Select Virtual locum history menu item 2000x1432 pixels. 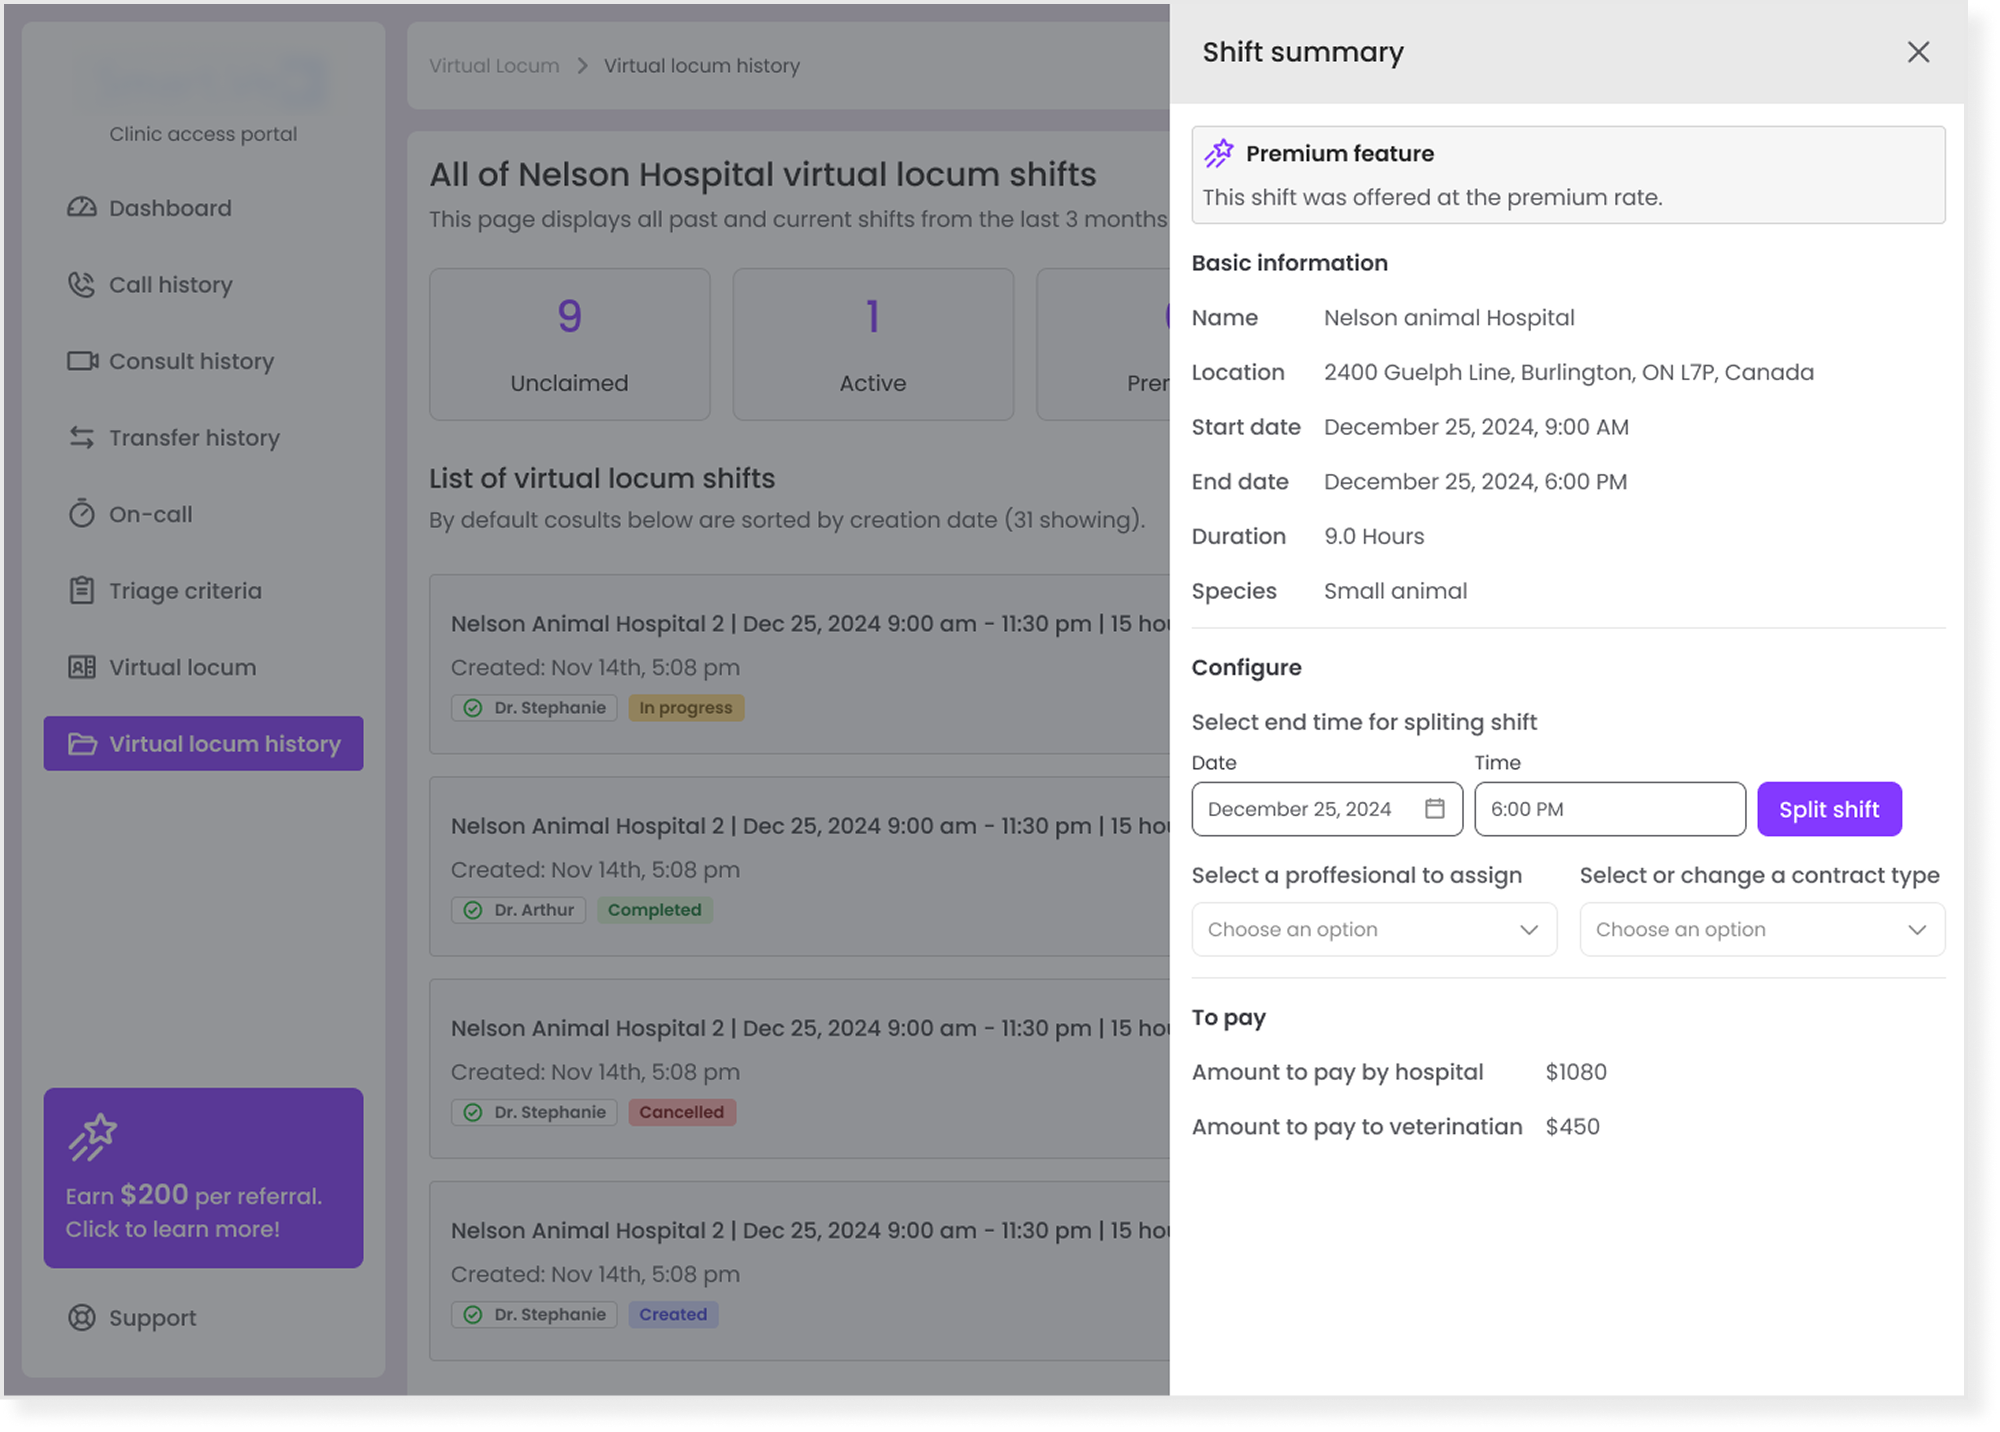pyautogui.click(x=204, y=744)
